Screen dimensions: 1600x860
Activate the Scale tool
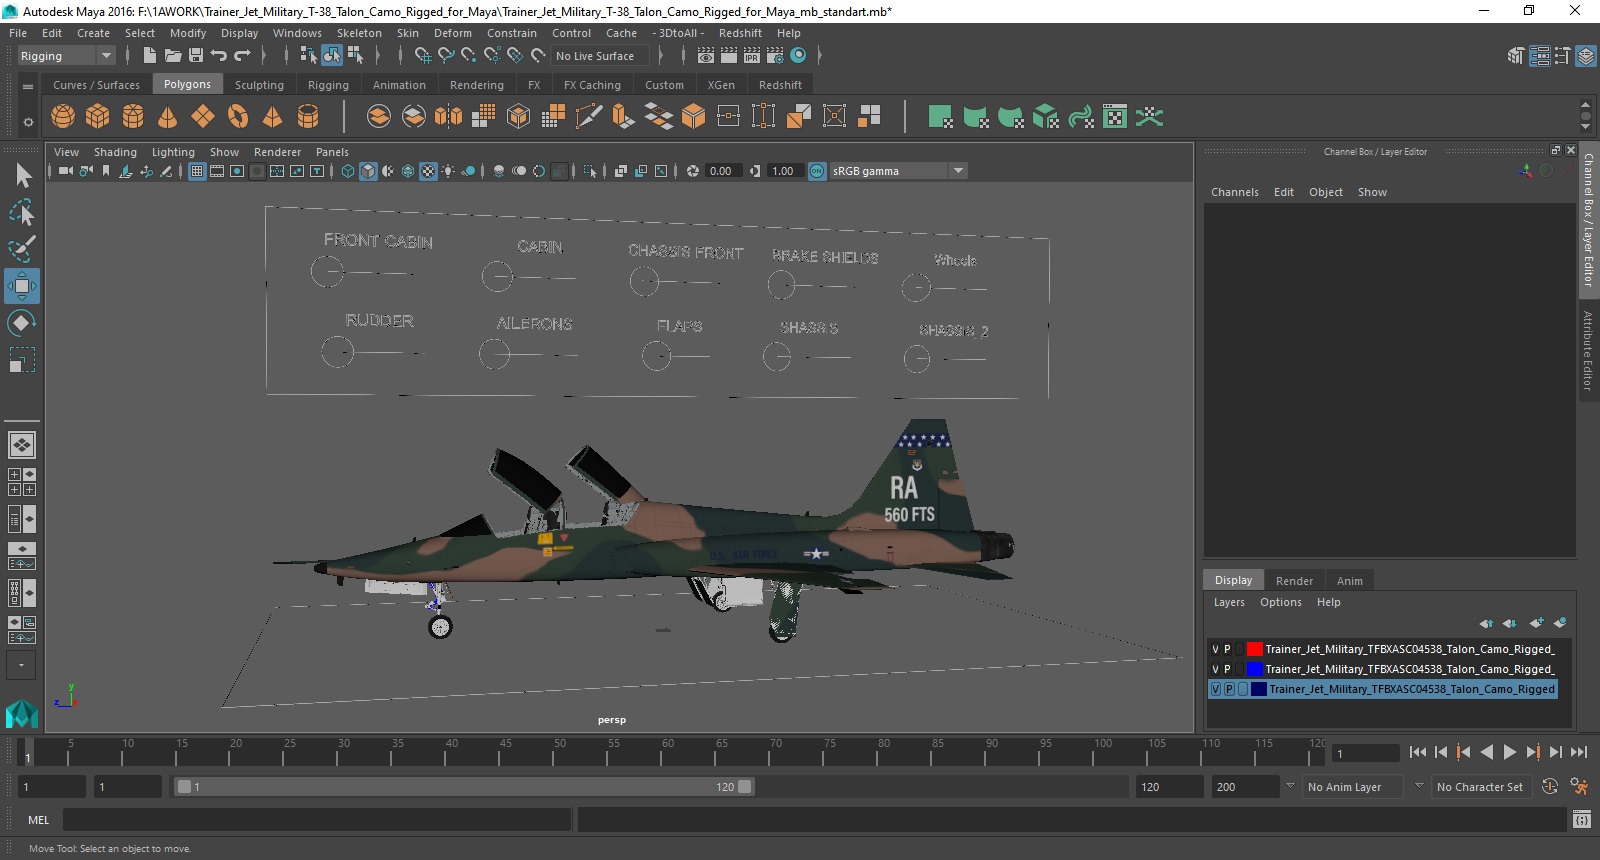click(22, 360)
